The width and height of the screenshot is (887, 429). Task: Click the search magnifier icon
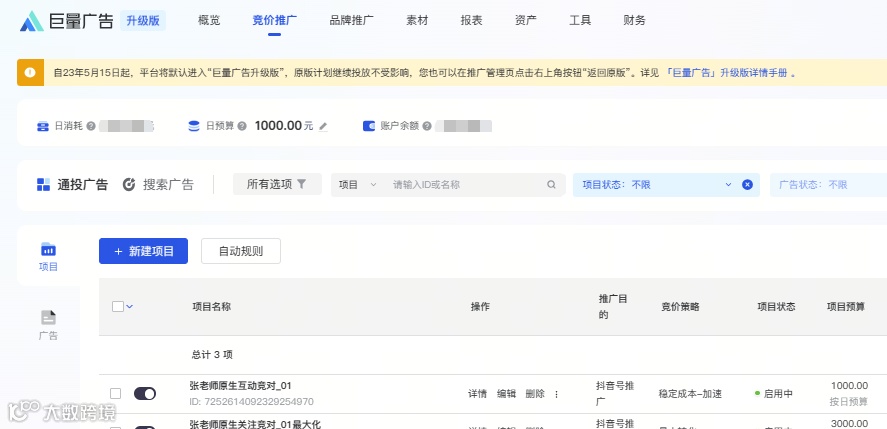coord(551,185)
